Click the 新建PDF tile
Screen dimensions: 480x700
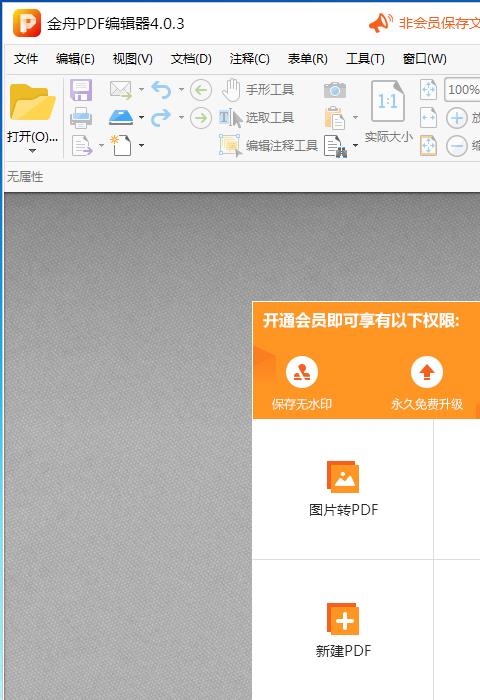coord(343,630)
